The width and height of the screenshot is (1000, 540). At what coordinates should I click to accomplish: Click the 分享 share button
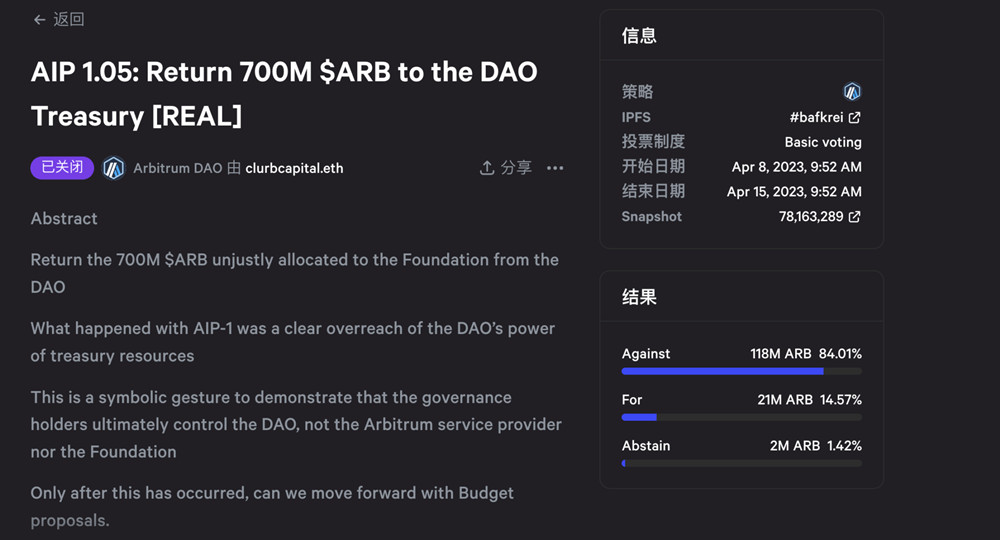coord(516,168)
